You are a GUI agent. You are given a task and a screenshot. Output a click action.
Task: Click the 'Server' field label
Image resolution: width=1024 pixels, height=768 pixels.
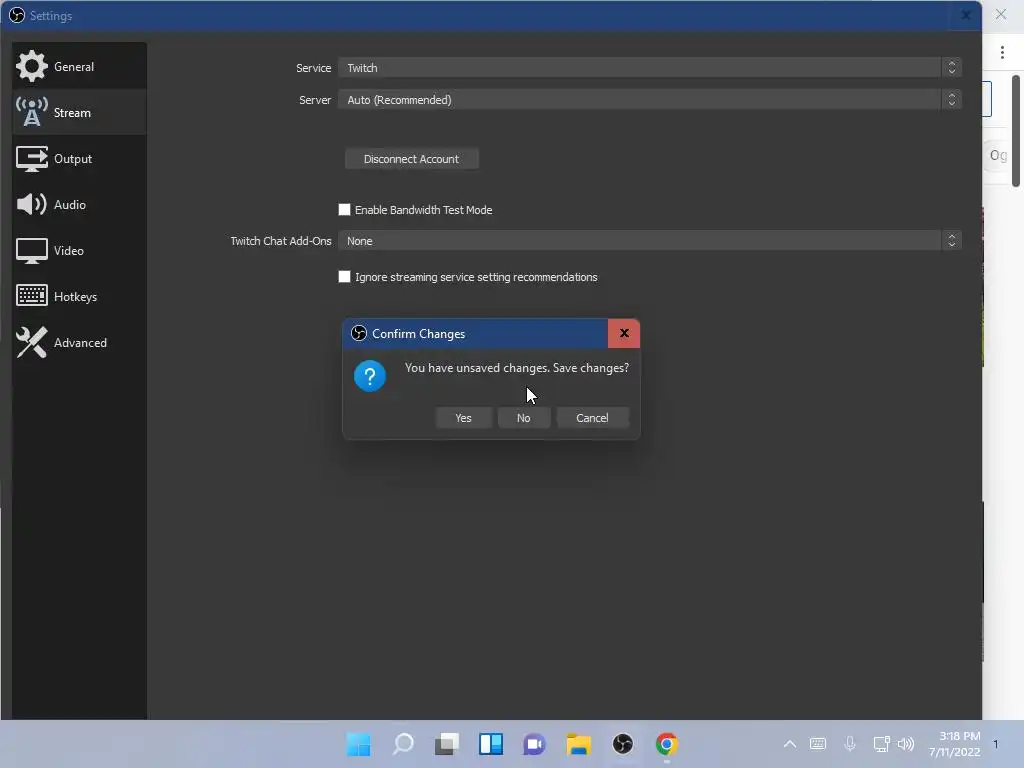coord(315,100)
